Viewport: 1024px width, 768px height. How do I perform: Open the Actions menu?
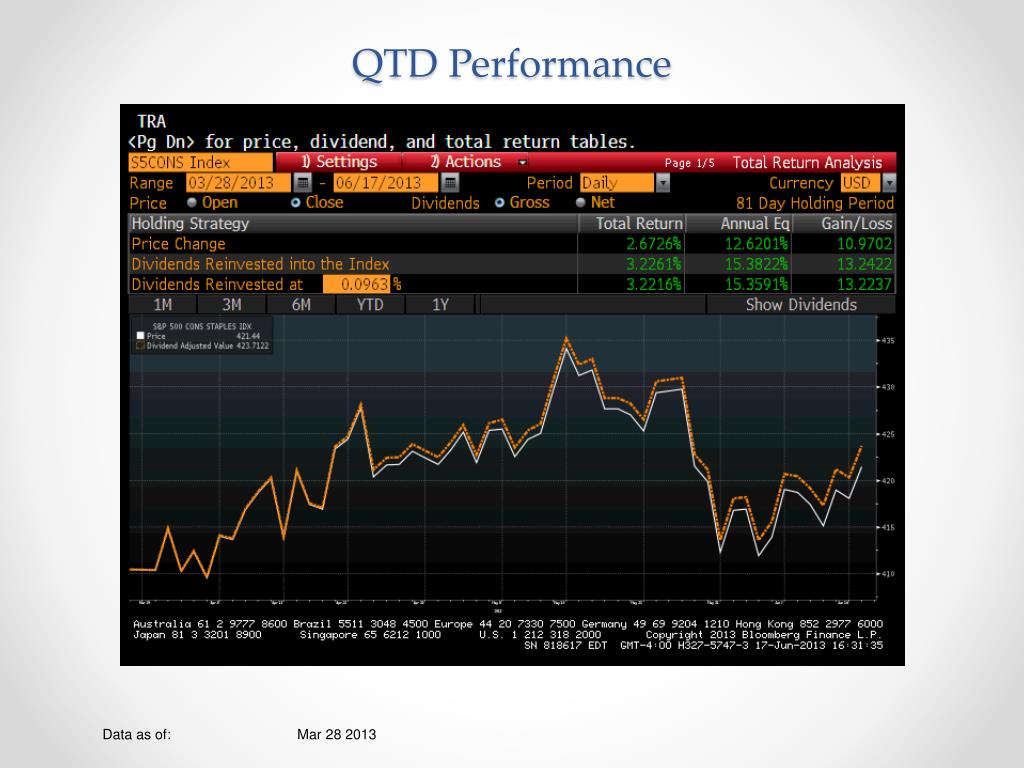pos(465,162)
